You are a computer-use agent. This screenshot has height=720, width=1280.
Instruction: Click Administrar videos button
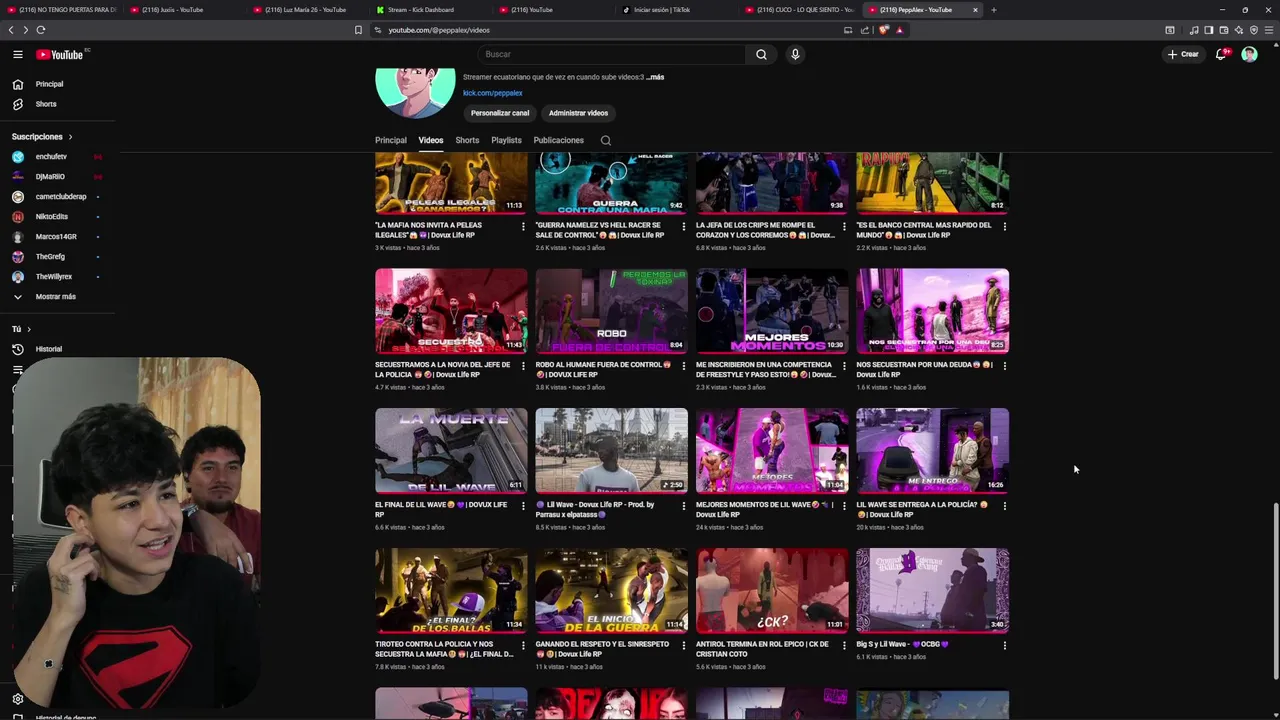[x=578, y=113]
